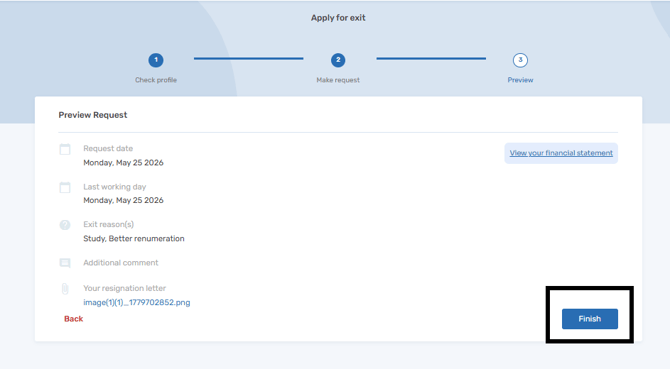
Task: Click the Exit reason question mark icon
Action: 65,225
